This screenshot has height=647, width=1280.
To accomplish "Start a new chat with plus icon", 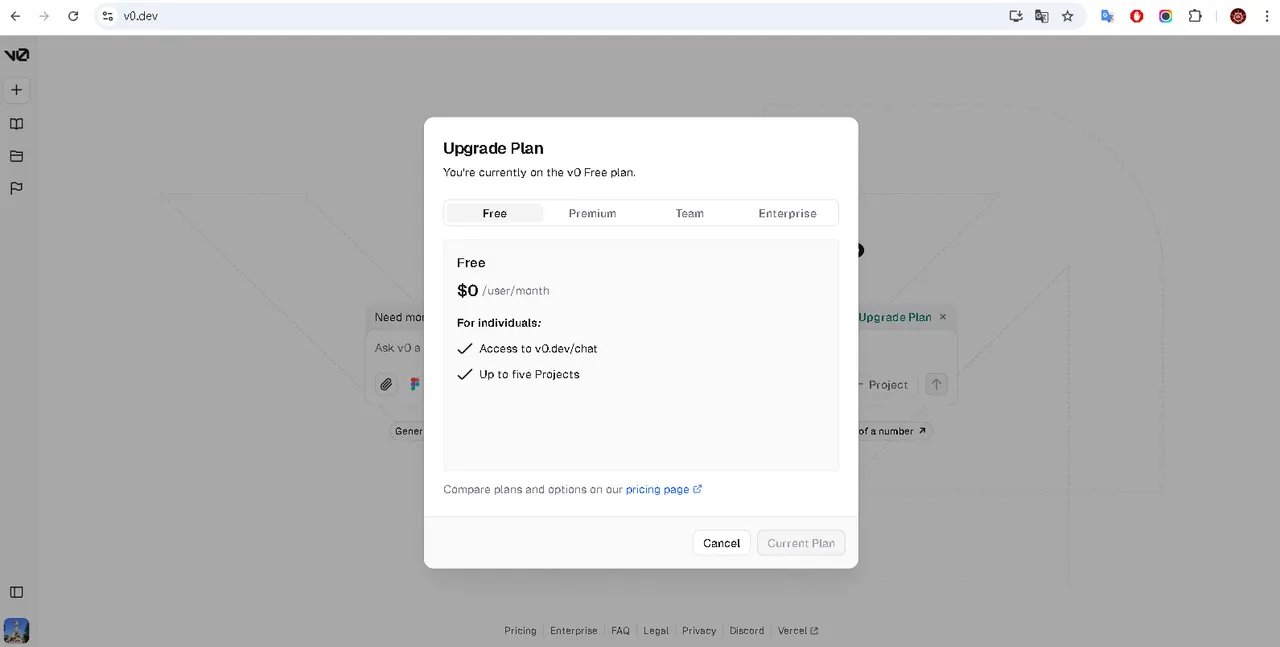I will click(x=16, y=90).
